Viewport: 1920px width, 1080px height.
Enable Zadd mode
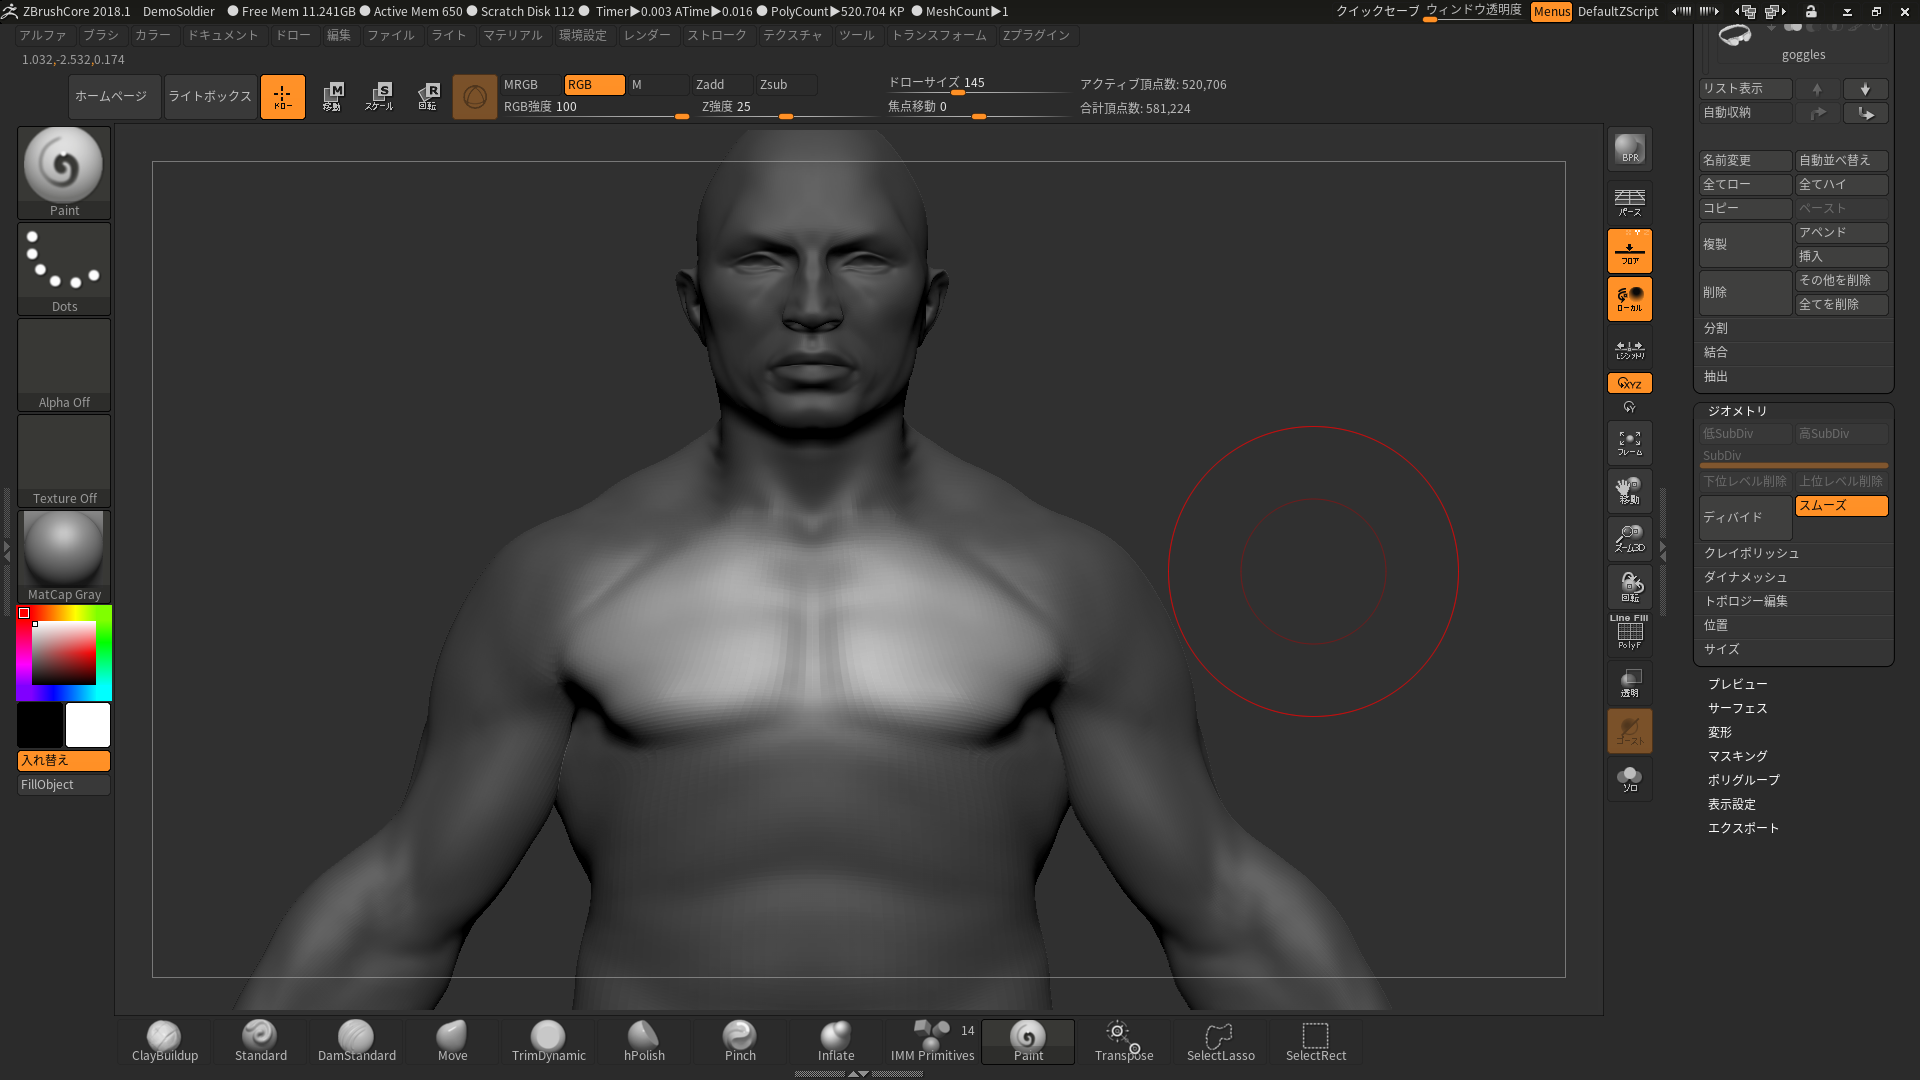pos(723,85)
